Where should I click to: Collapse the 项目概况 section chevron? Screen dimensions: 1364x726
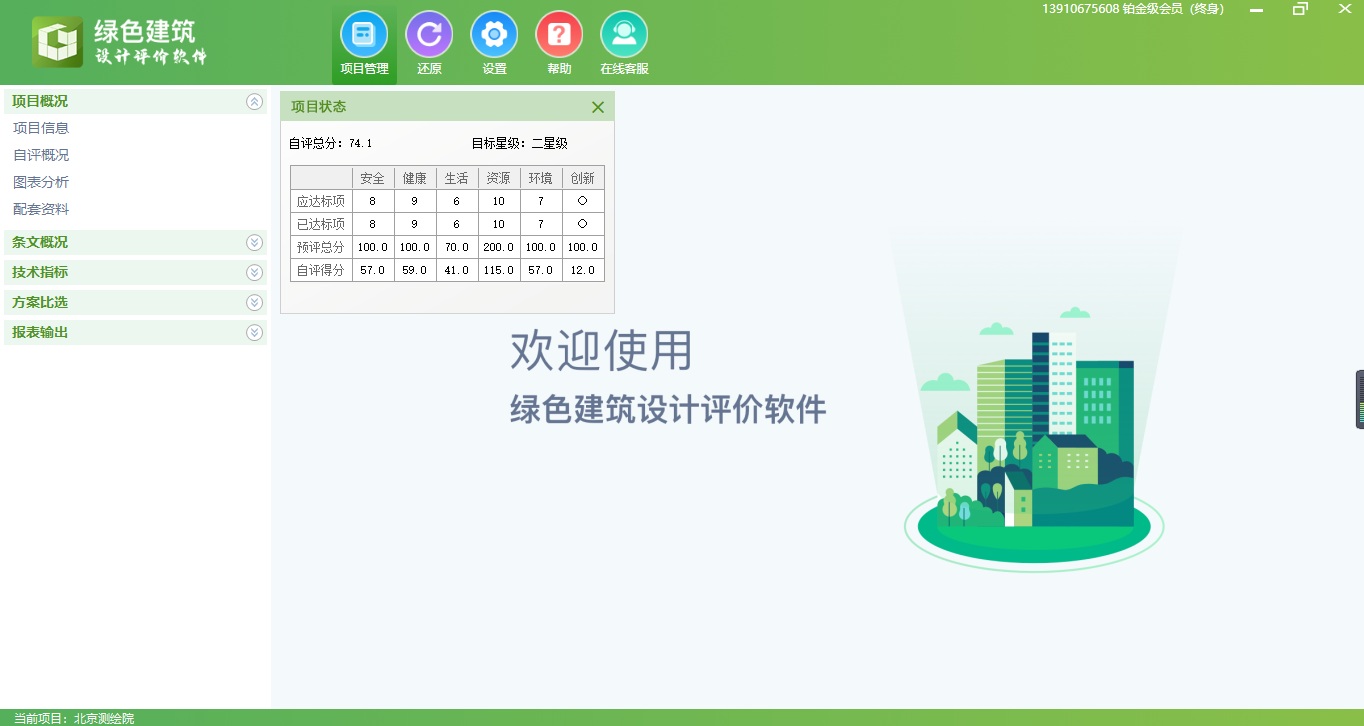click(x=254, y=101)
